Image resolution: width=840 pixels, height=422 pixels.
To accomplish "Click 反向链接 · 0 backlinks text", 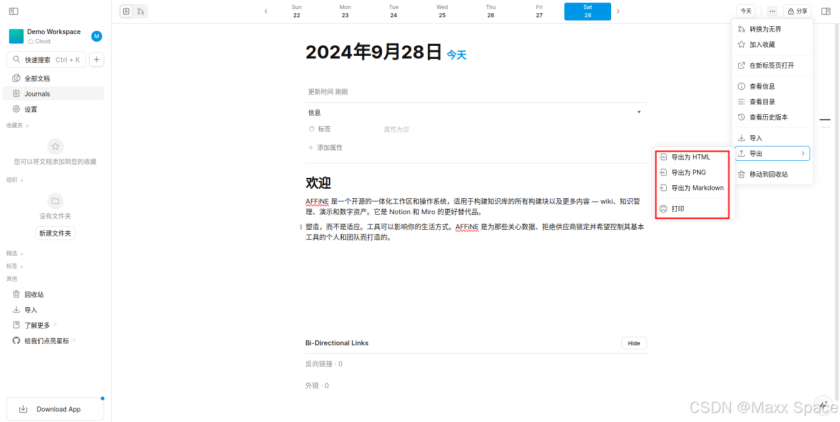I will [x=324, y=364].
